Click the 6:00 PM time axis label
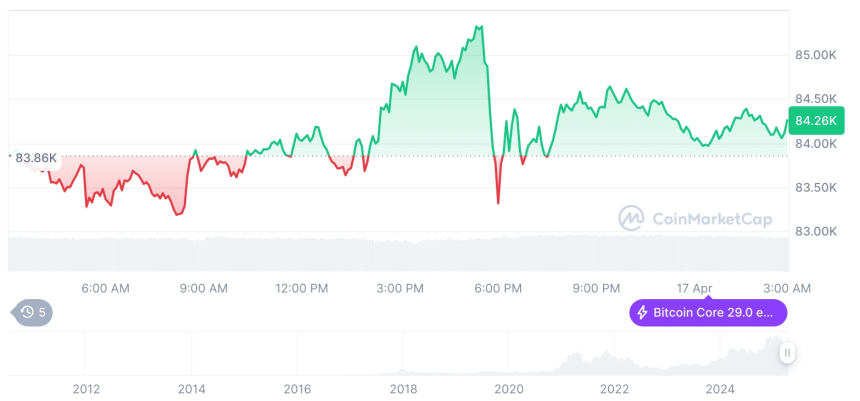Viewport: 860px width, 401px height. [498, 288]
